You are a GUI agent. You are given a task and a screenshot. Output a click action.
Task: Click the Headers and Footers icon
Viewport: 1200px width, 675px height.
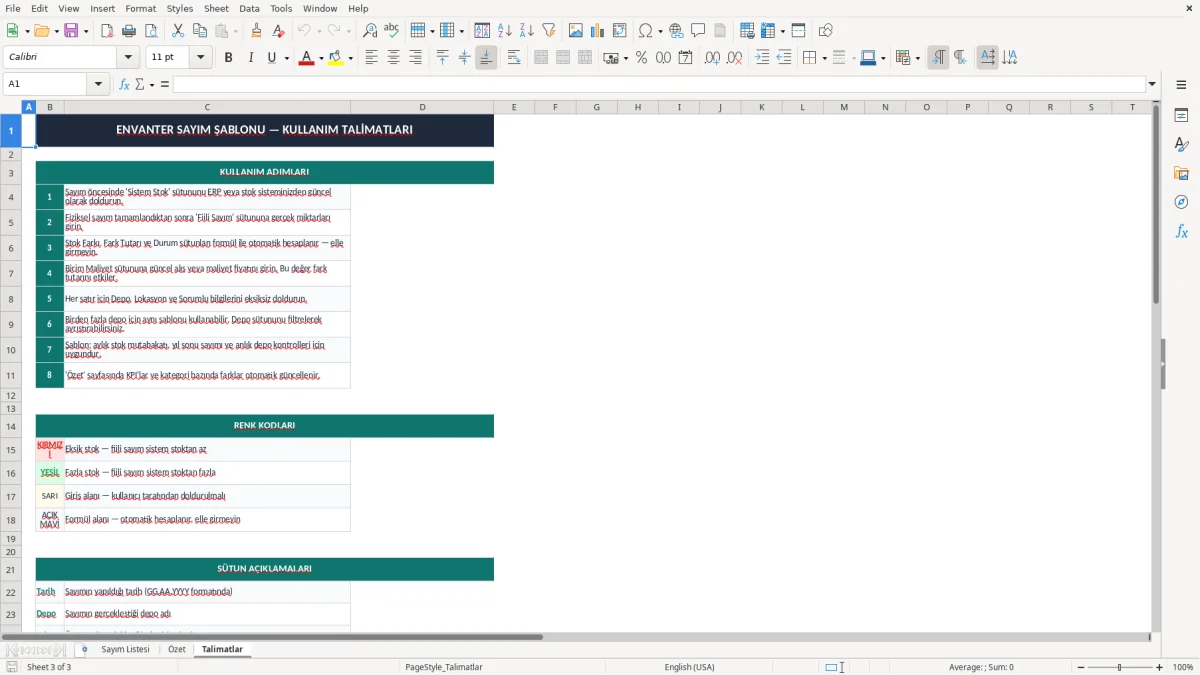[x=720, y=31]
